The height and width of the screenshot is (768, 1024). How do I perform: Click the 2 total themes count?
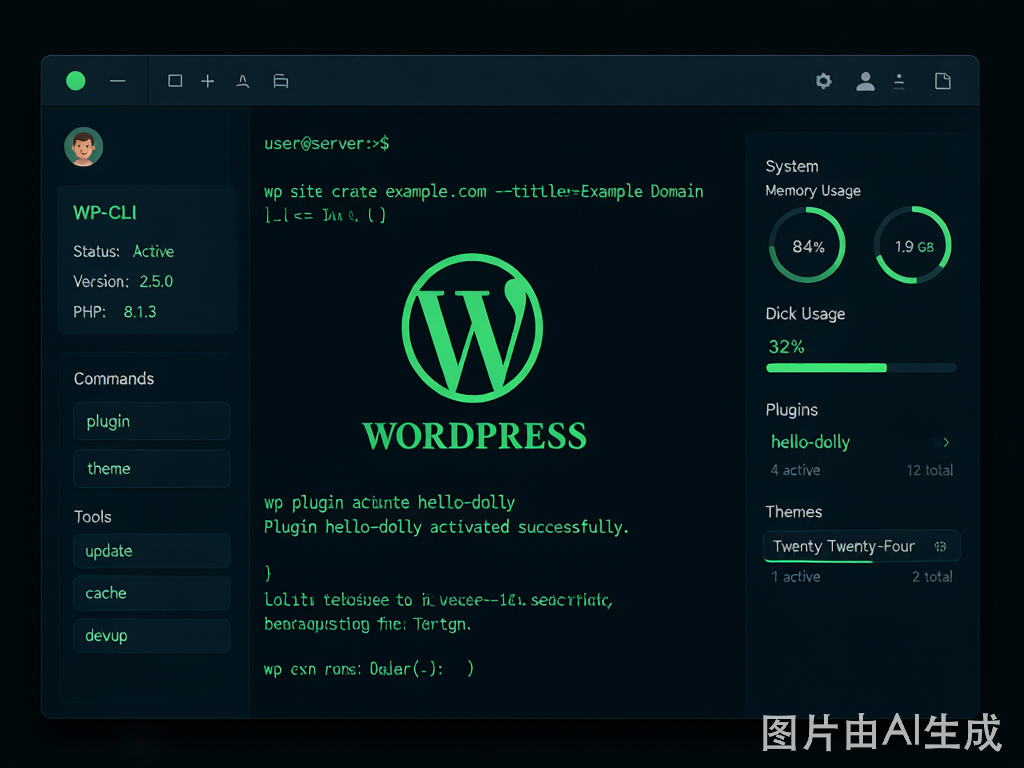click(932, 577)
